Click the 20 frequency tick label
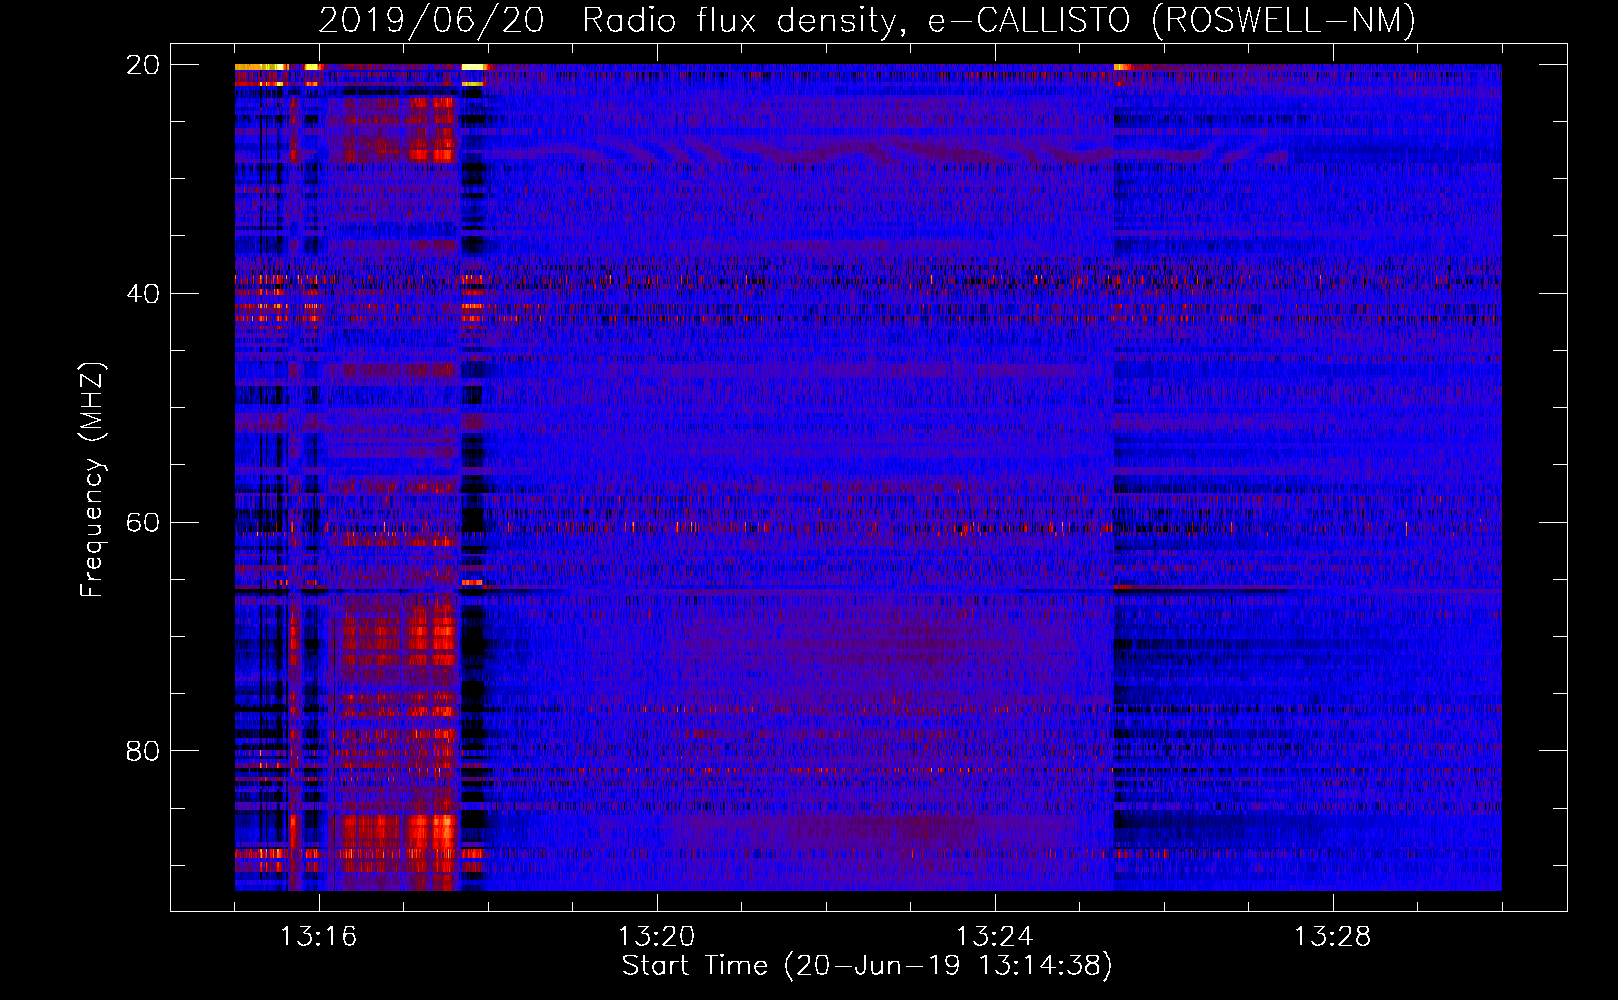1618x1000 pixels. point(143,65)
